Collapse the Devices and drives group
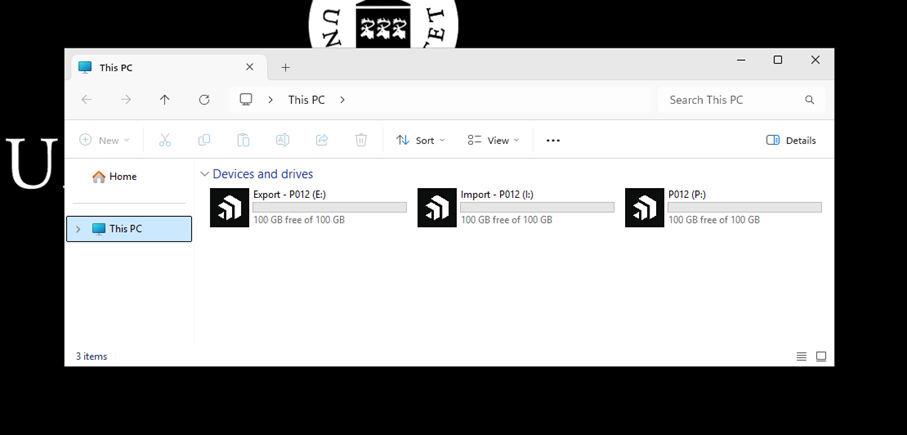Viewport: 907px width, 435px height. tap(204, 174)
